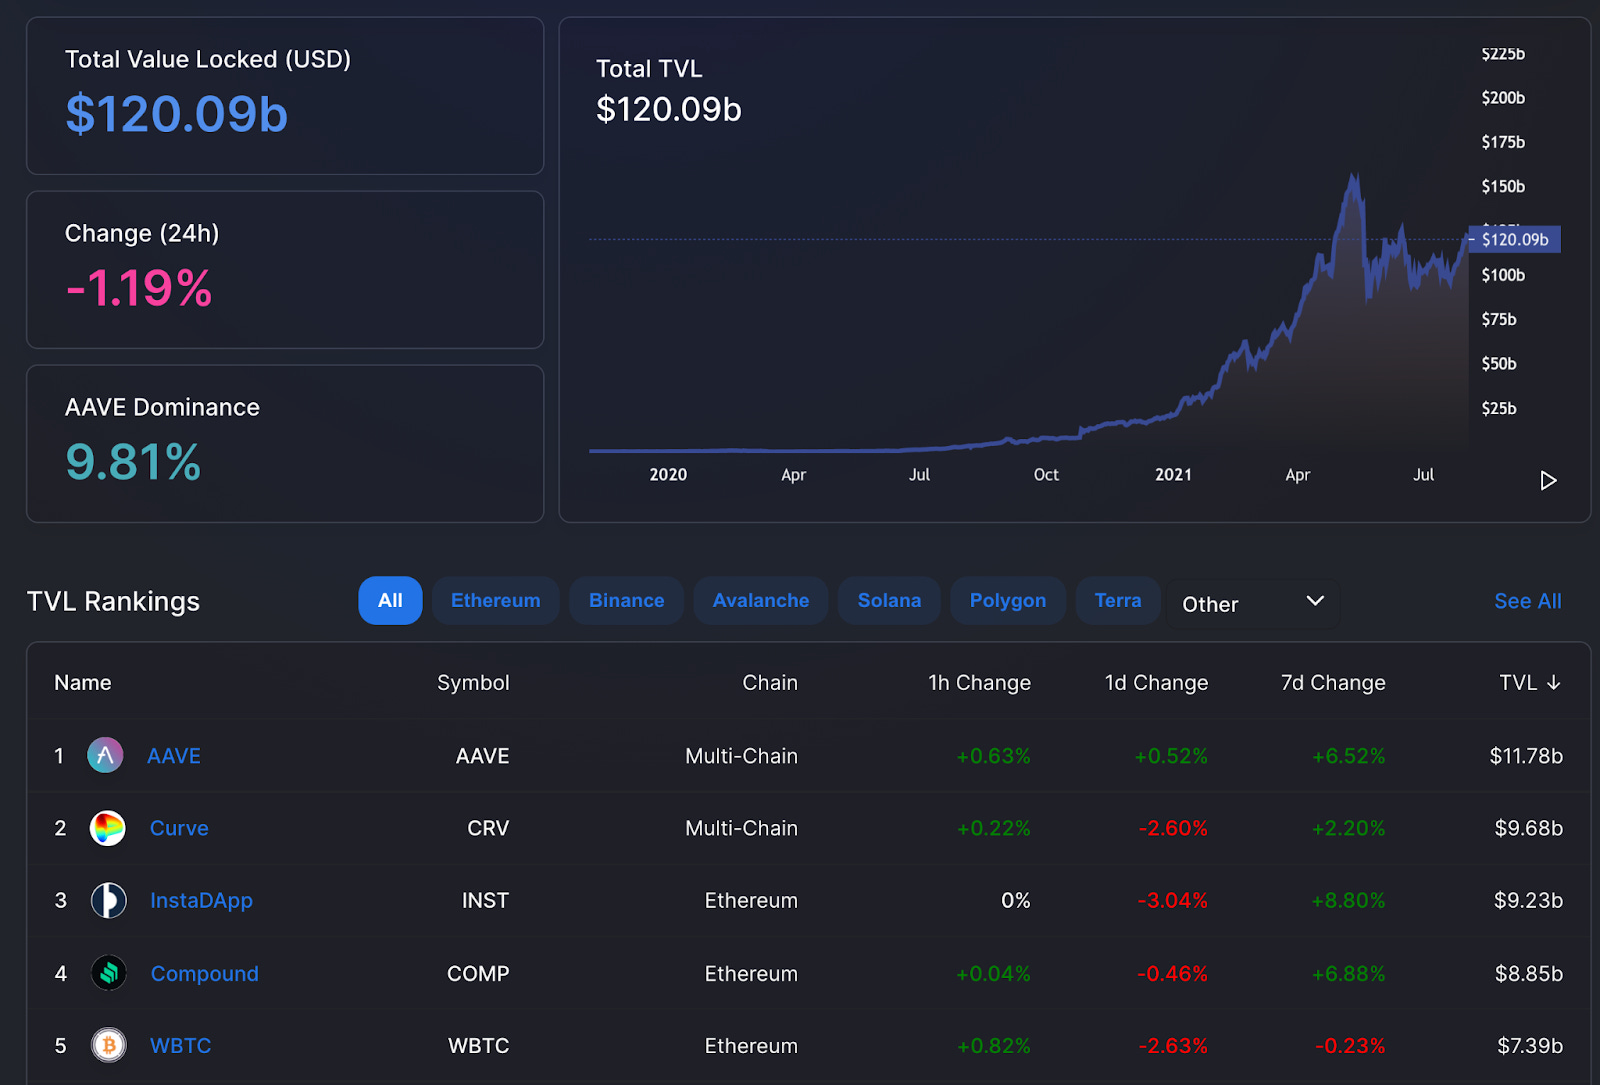Click the $120.09b chart value marker
1600x1085 pixels.
pyautogui.click(x=1514, y=239)
